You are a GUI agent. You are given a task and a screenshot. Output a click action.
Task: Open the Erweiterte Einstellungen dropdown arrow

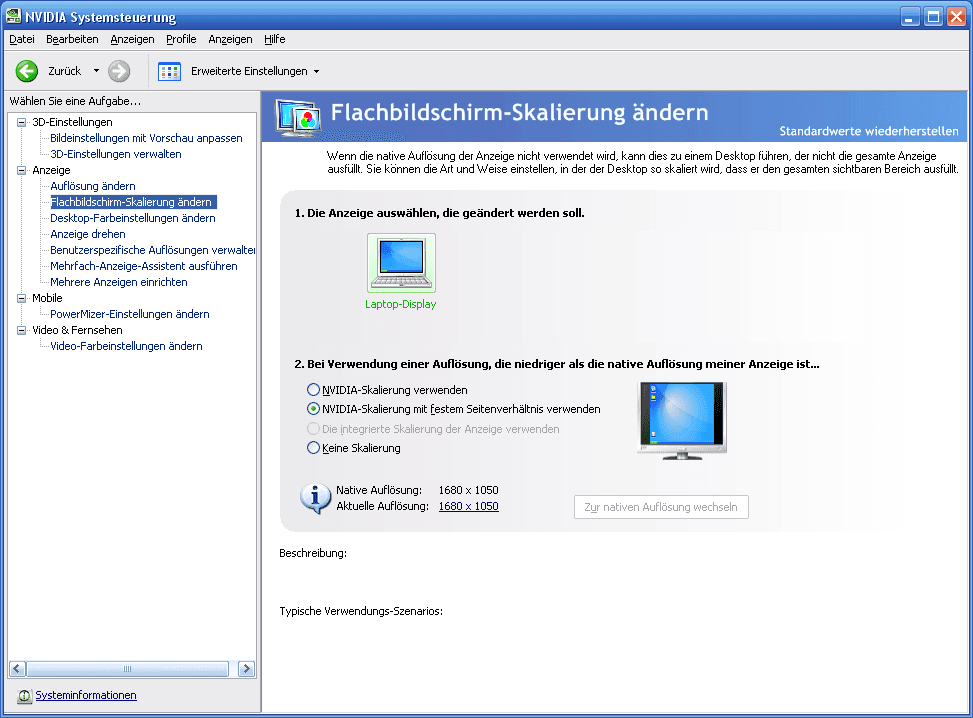click(x=316, y=71)
